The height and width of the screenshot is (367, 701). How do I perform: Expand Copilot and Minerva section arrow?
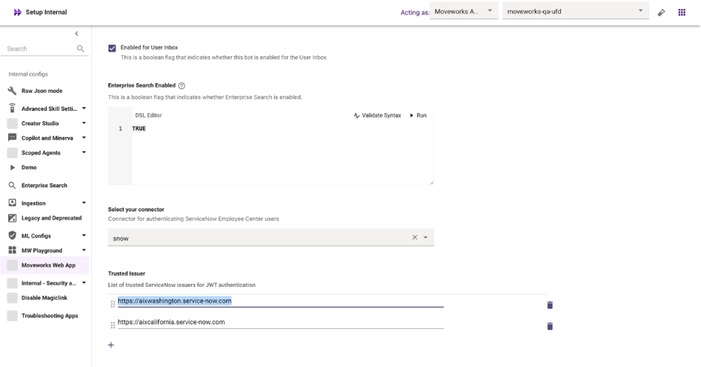click(x=84, y=138)
